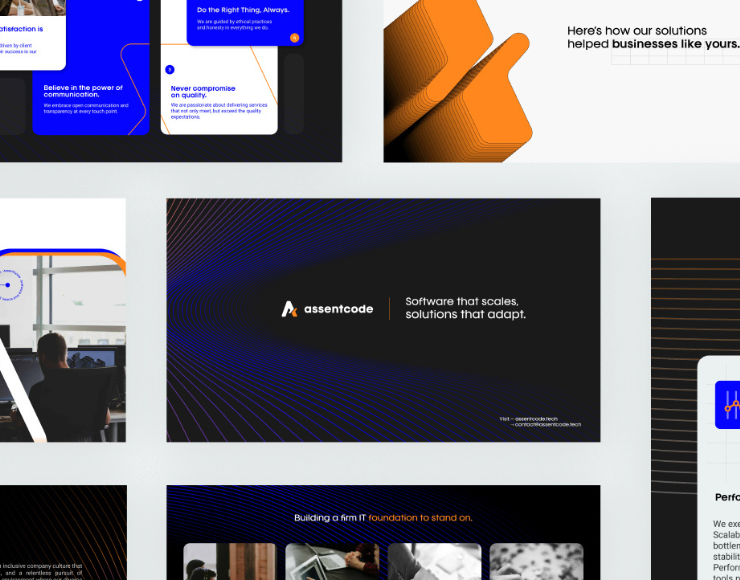Screen dimensions: 740x580
Task: Select 'We are passionate about delivering services' paragraph
Action: coord(219,111)
